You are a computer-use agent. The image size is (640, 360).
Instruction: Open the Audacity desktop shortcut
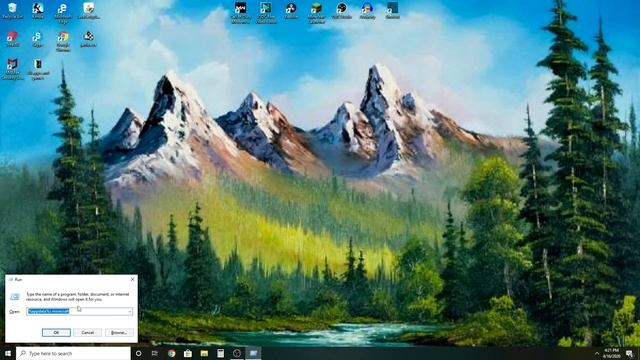pyautogui.click(x=367, y=11)
